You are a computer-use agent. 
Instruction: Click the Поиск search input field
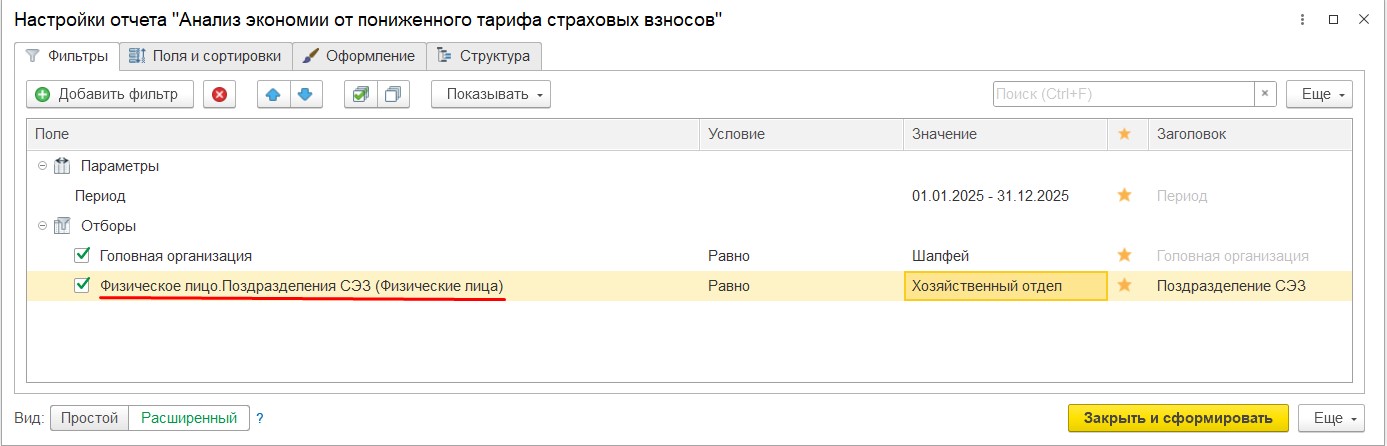click(x=1122, y=94)
